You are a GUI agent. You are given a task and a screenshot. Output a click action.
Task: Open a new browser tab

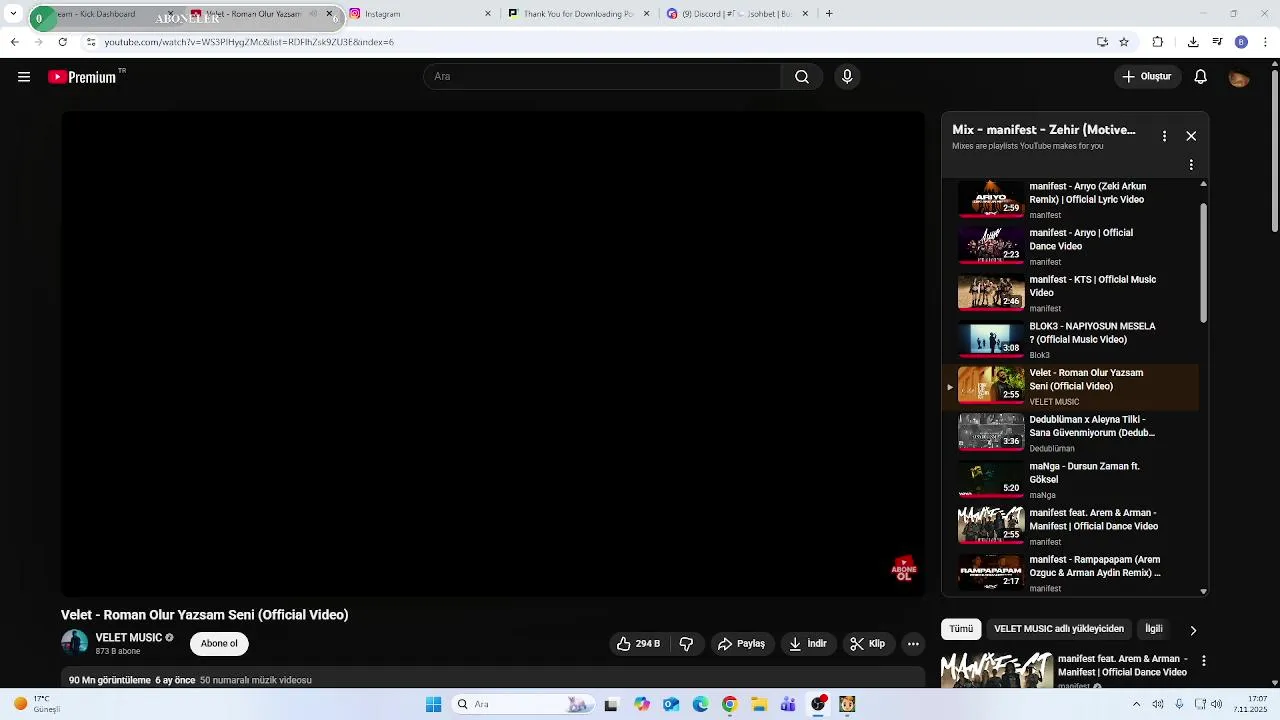coord(829,14)
